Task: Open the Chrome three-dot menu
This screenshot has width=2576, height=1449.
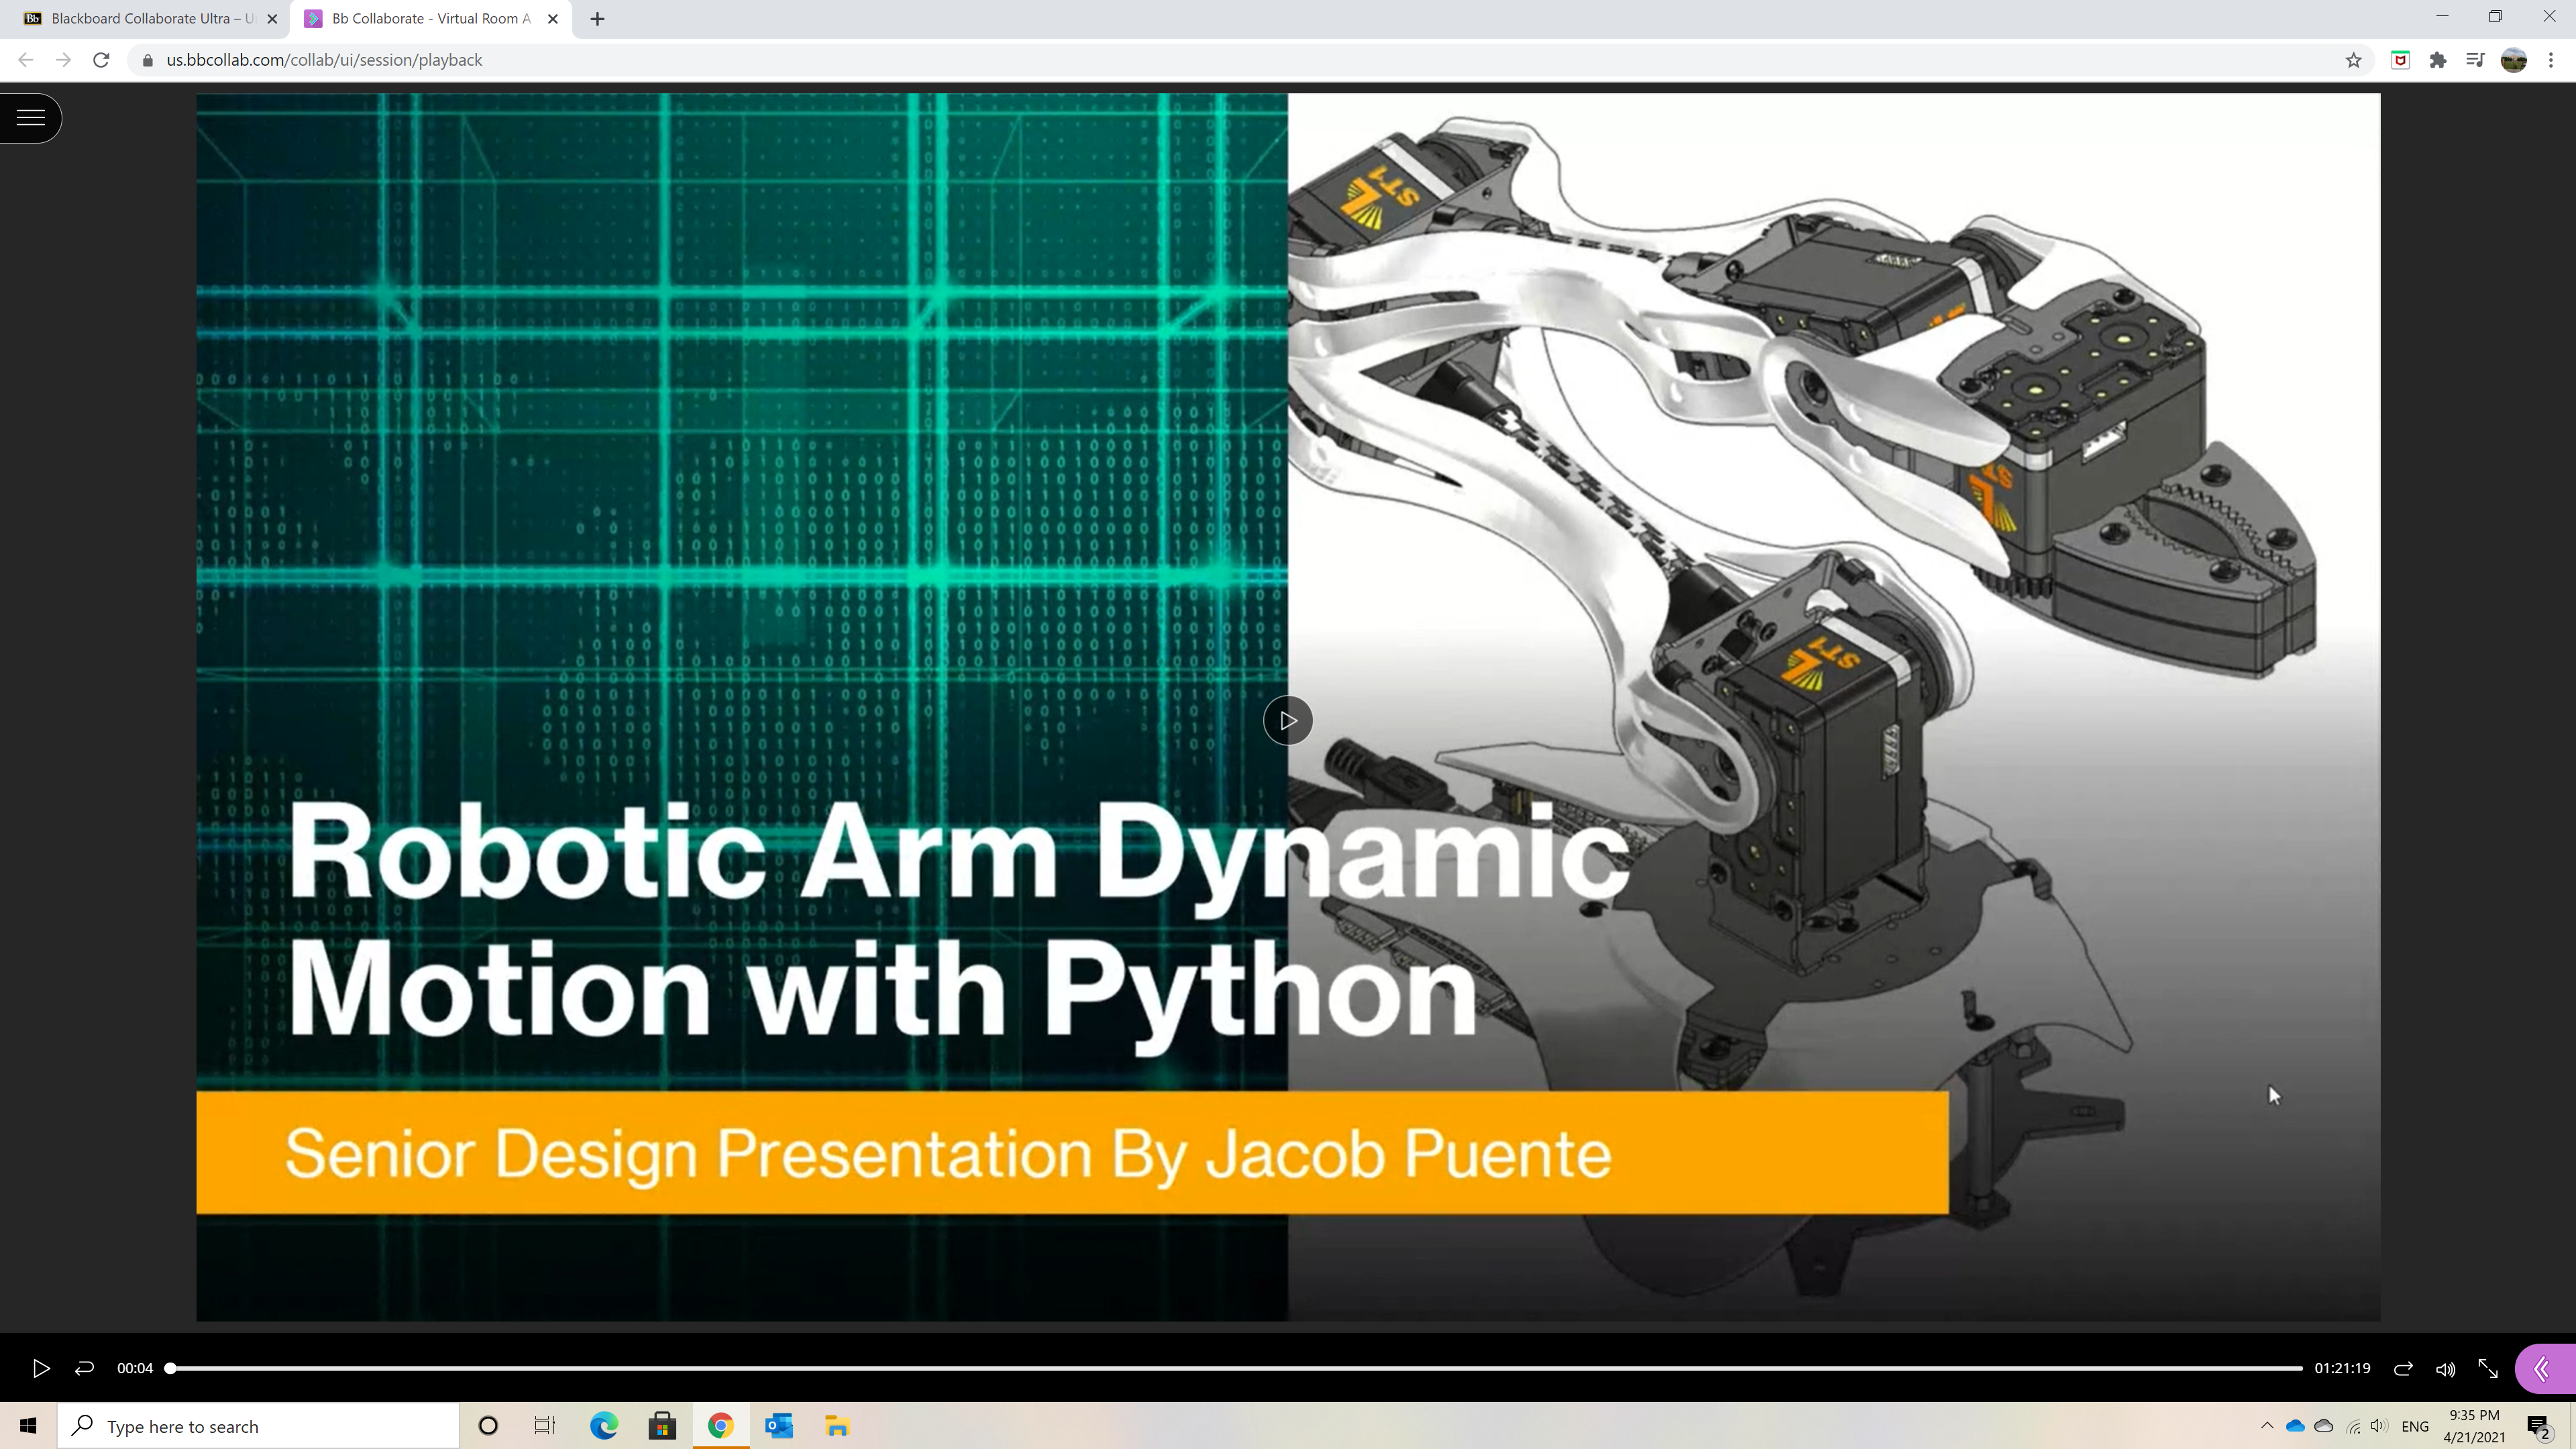Action: 2551,60
